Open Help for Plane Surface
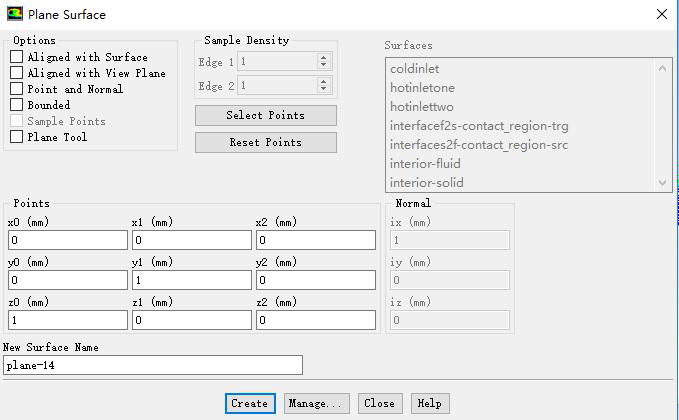Viewport: 679px width, 420px height. point(430,403)
